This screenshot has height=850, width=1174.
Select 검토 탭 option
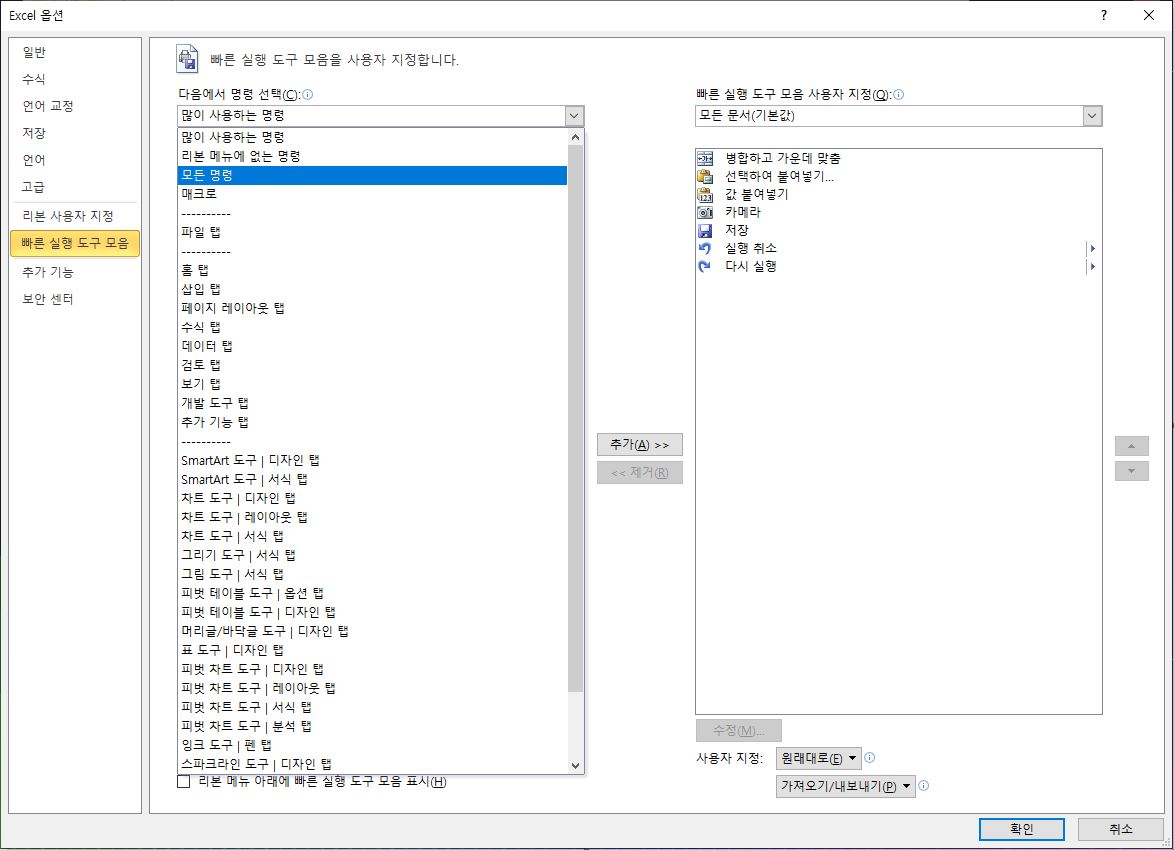(x=372, y=365)
